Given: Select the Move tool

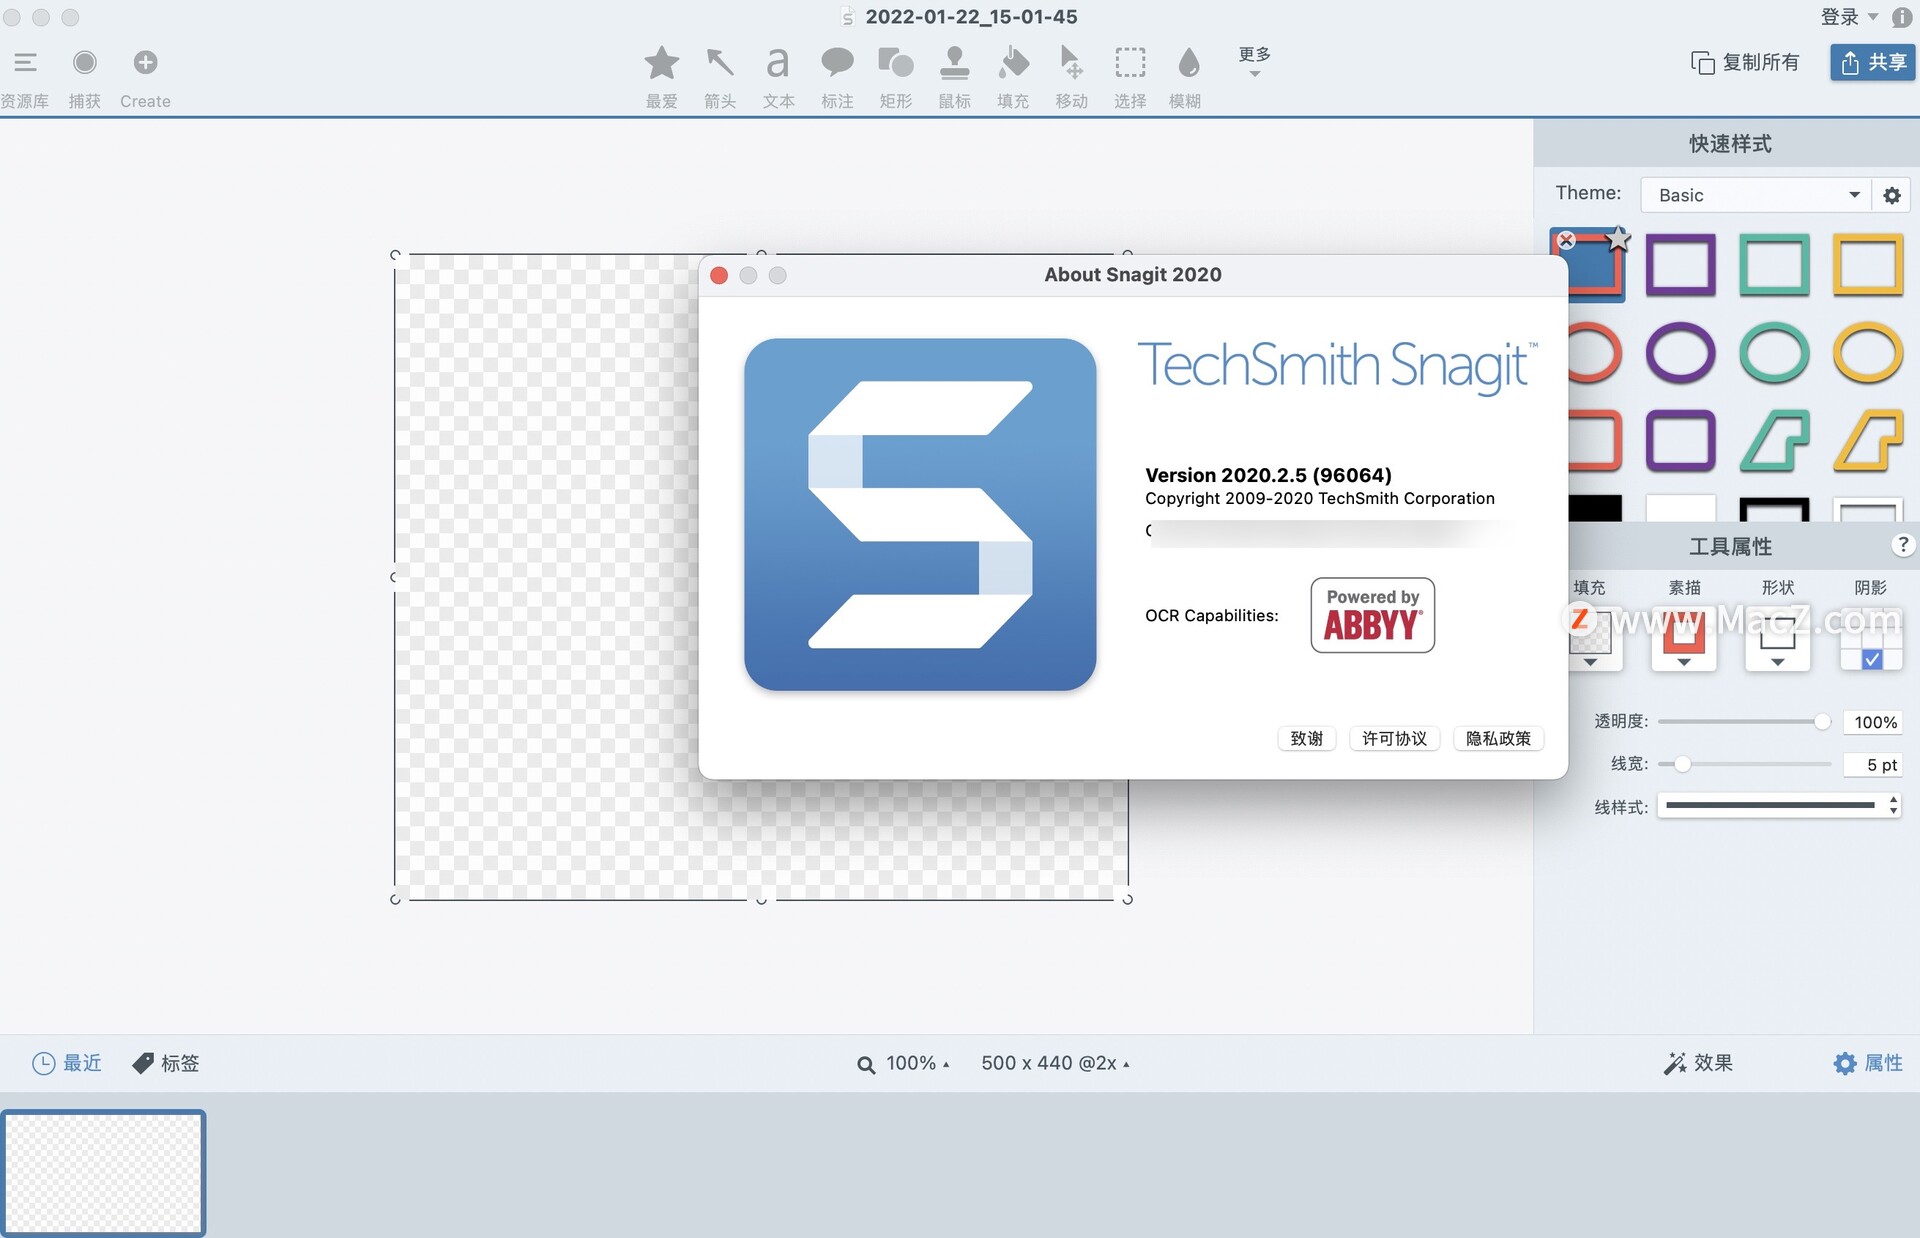Looking at the screenshot, I should 1068,67.
